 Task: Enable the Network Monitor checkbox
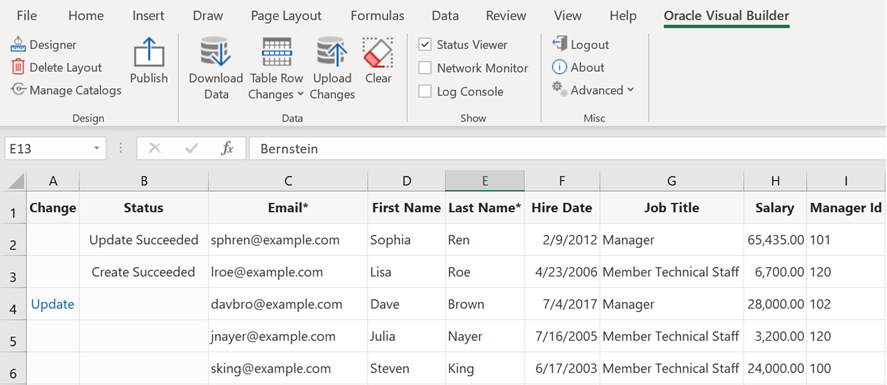tap(425, 68)
